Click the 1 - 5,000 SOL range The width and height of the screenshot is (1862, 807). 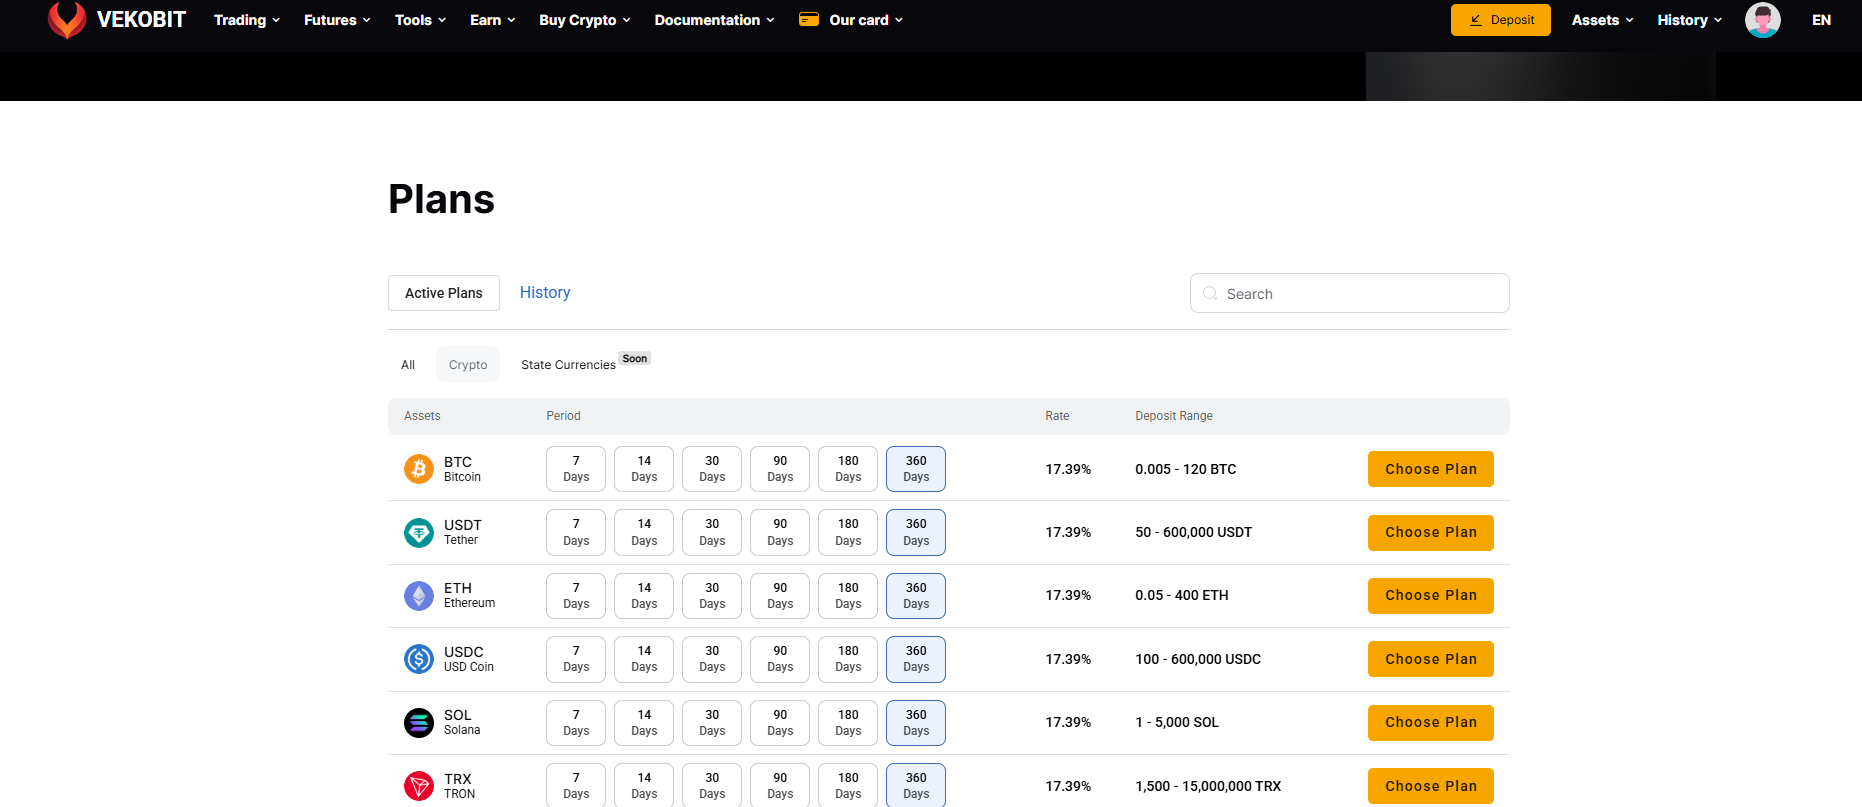click(x=1177, y=722)
